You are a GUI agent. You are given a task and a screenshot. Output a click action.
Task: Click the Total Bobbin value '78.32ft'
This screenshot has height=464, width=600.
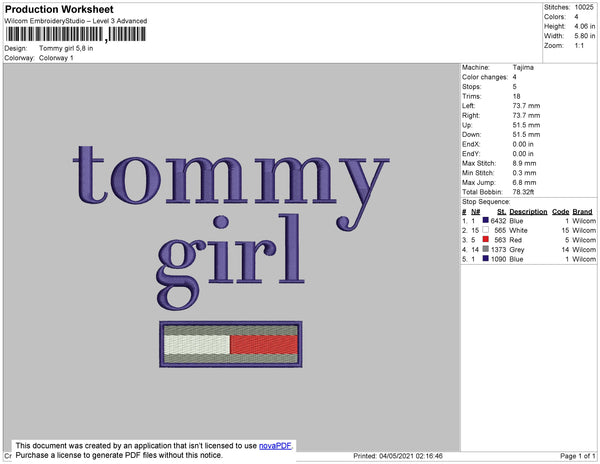point(523,192)
